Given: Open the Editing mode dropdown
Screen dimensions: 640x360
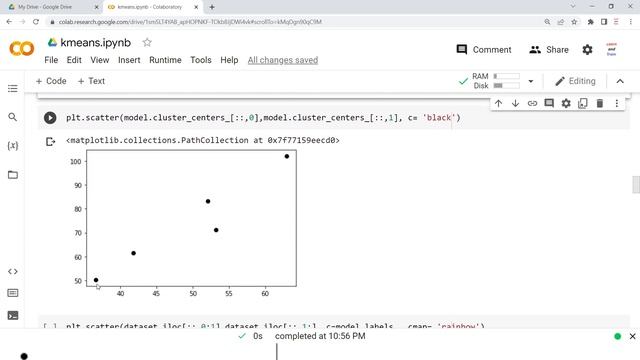Looking at the screenshot, I should point(575,81).
